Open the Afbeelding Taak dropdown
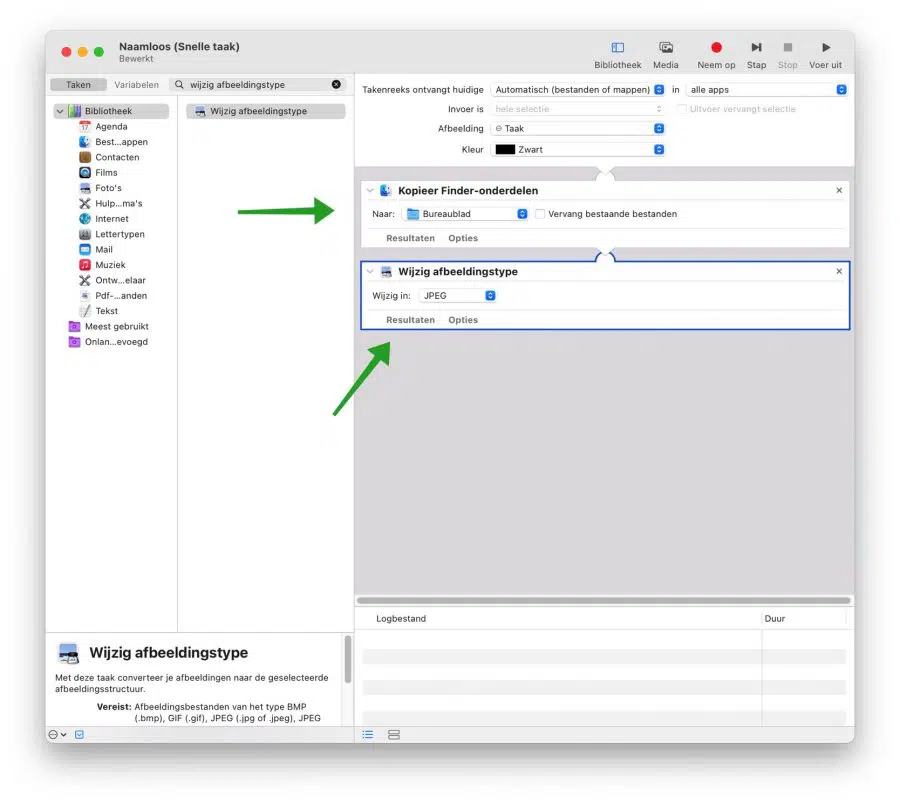Screen dimensions: 900x803 pyautogui.click(x=577, y=129)
